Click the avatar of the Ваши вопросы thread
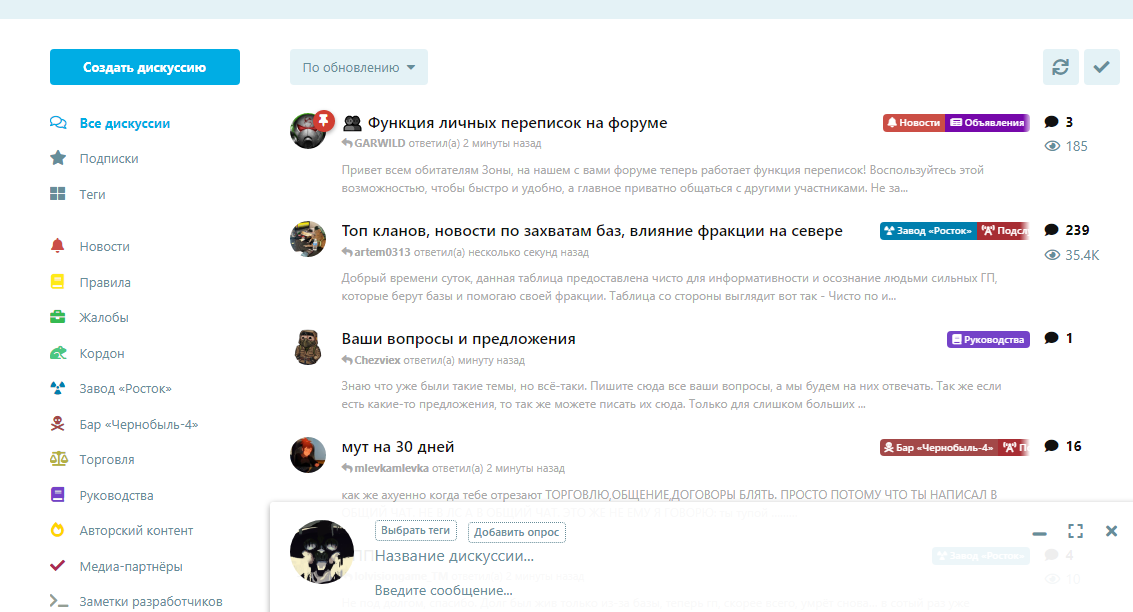Viewport: 1133px width, 612px height. pyautogui.click(x=308, y=346)
